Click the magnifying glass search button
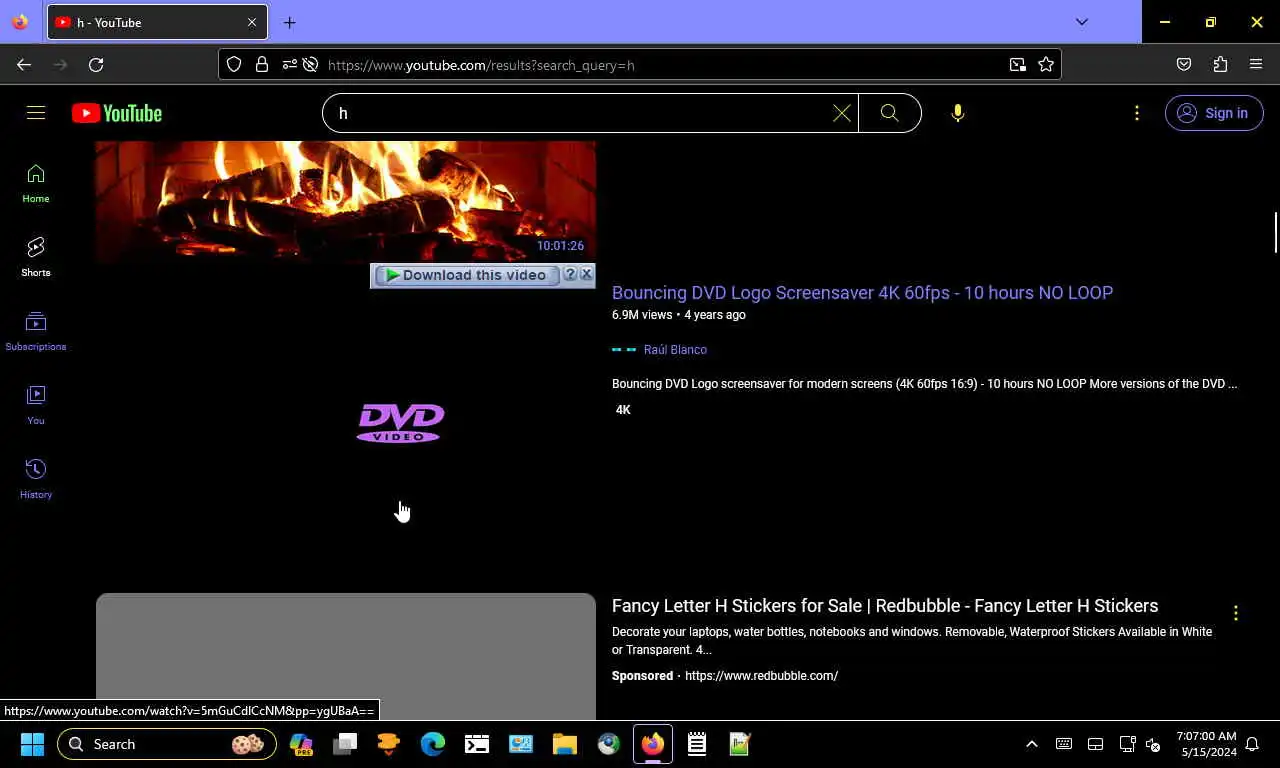The image size is (1280, 768). (889, 113)
